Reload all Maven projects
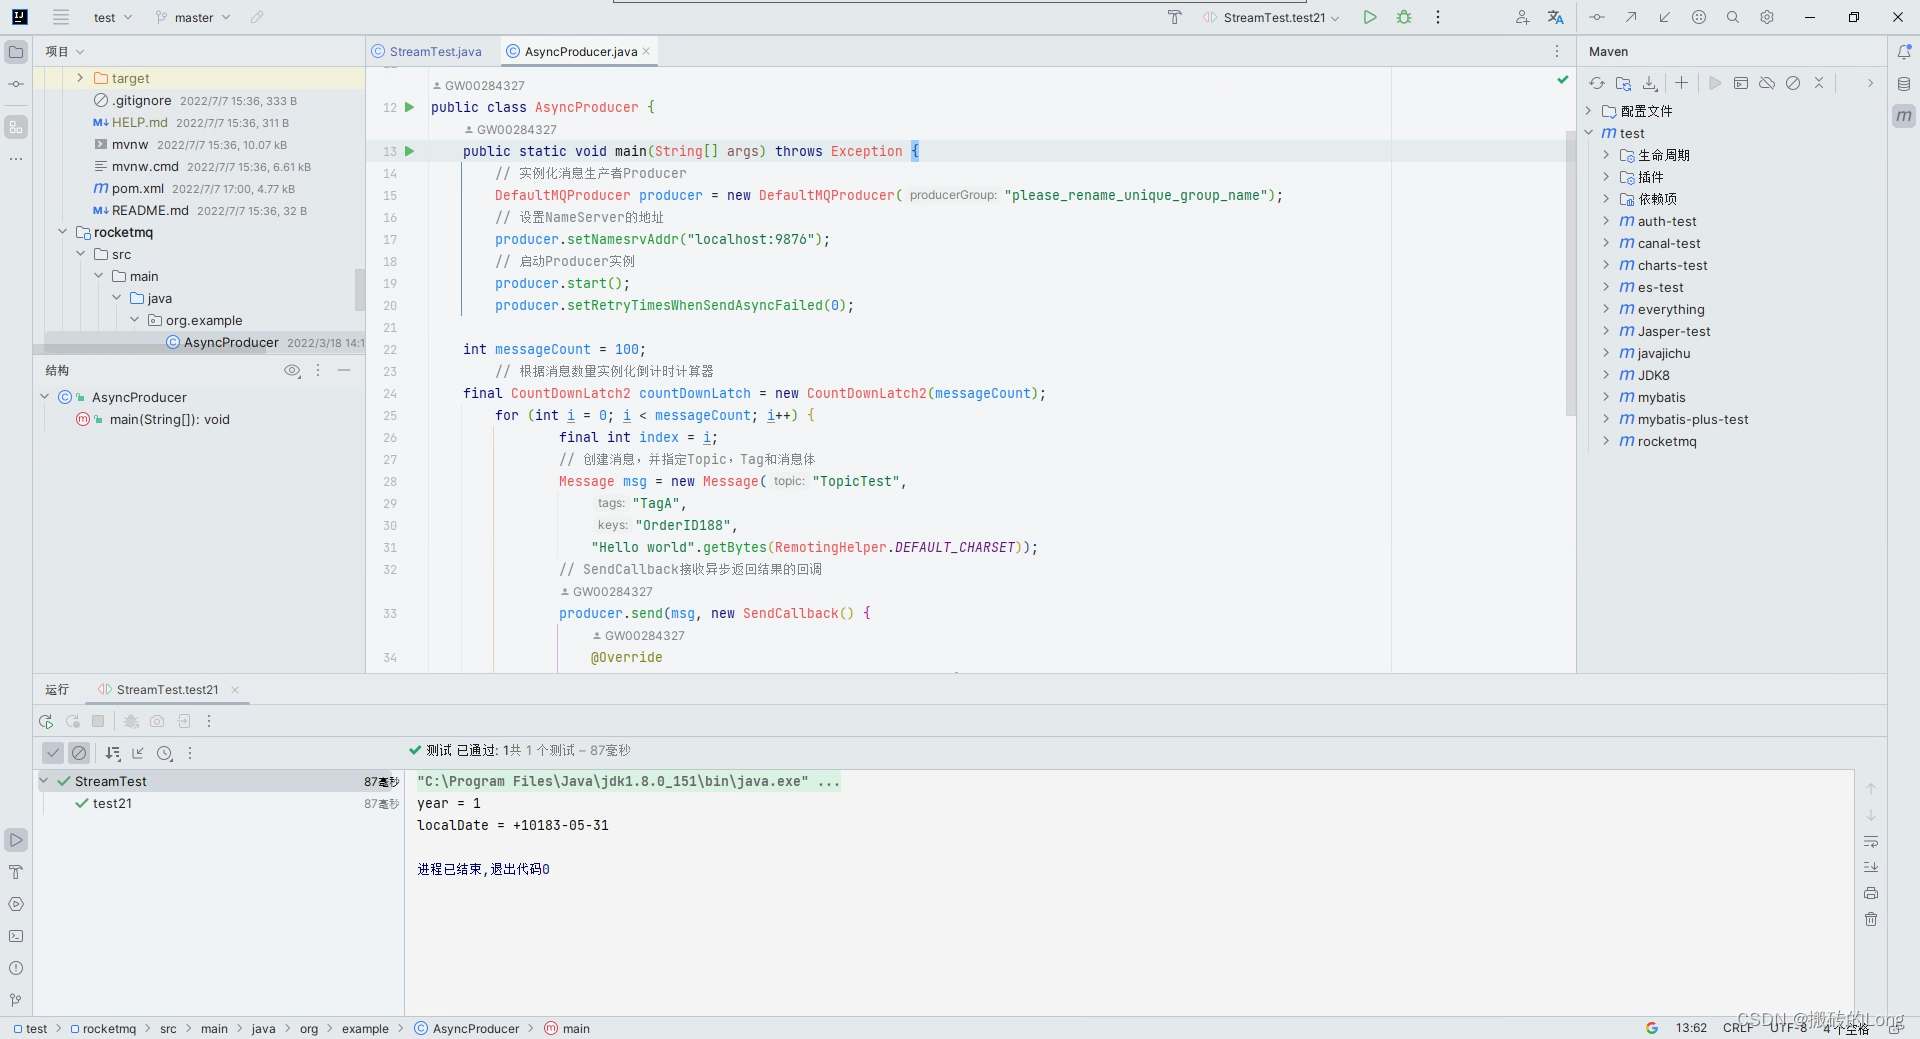Viewport: 1920px width, 1039px height. 1597,83
